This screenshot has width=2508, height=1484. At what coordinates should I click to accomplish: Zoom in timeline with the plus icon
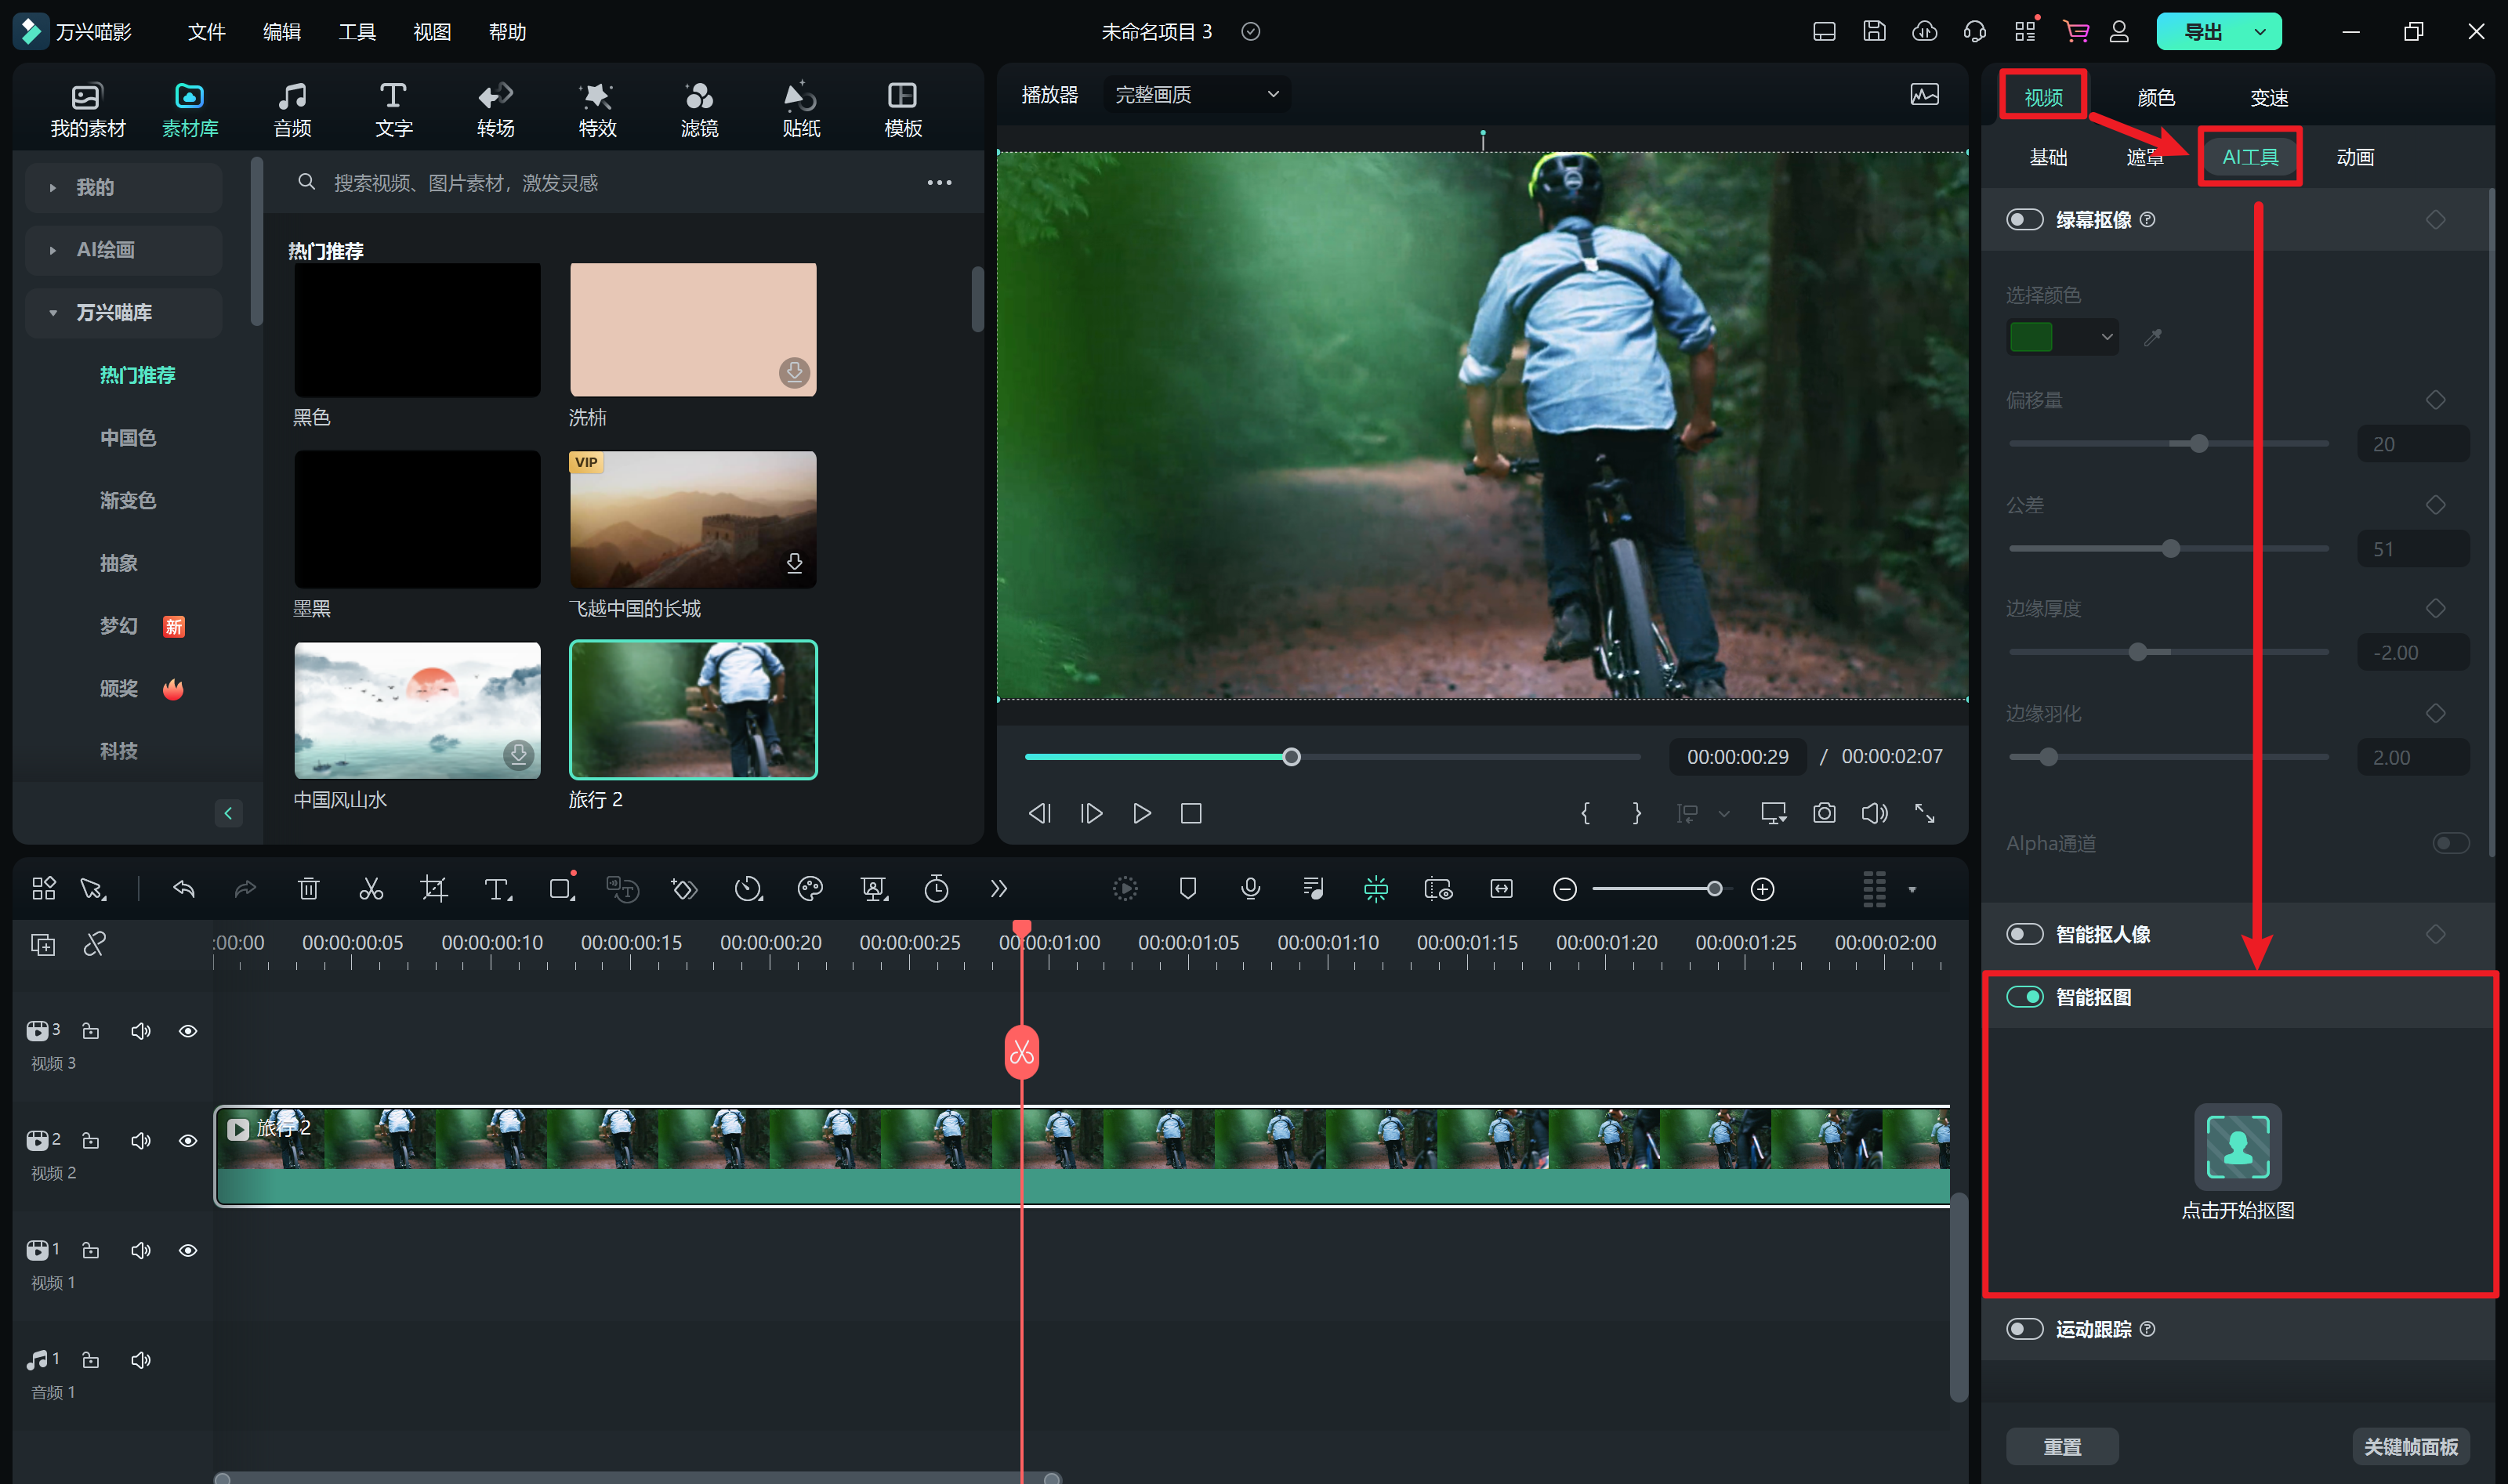(1762, 888)
